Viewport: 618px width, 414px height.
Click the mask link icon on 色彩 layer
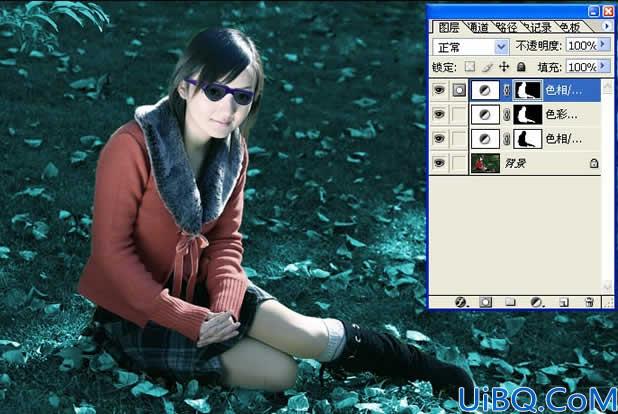point(507,115)
